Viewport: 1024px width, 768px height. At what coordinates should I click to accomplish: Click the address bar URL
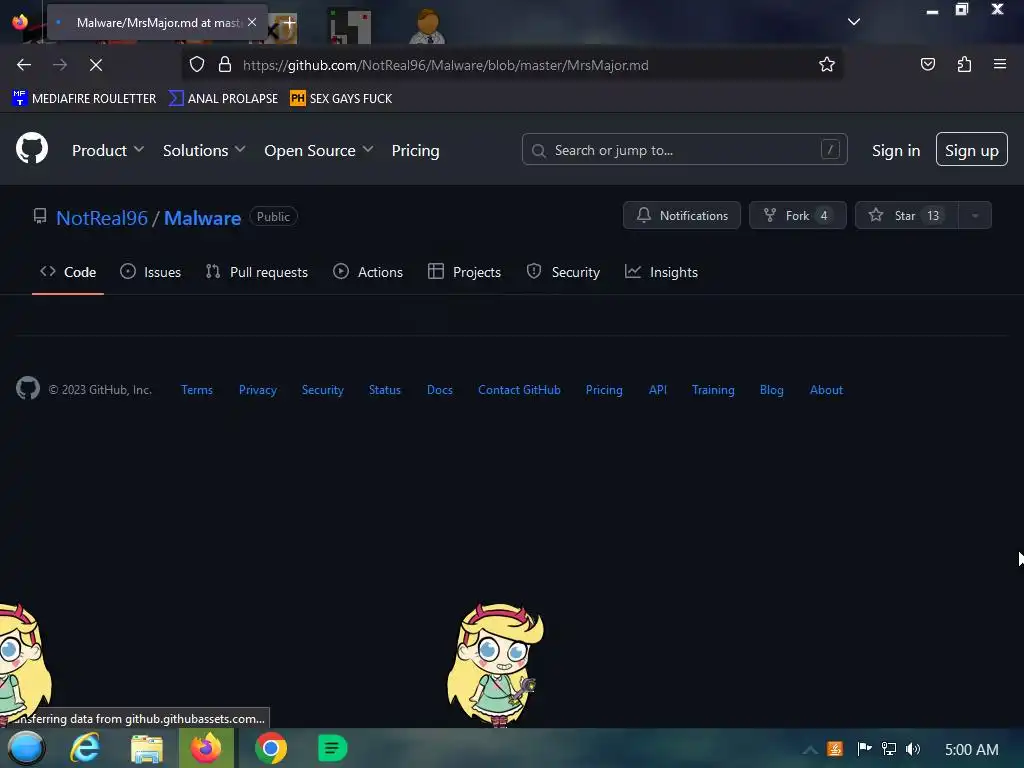tap(445, 65)
